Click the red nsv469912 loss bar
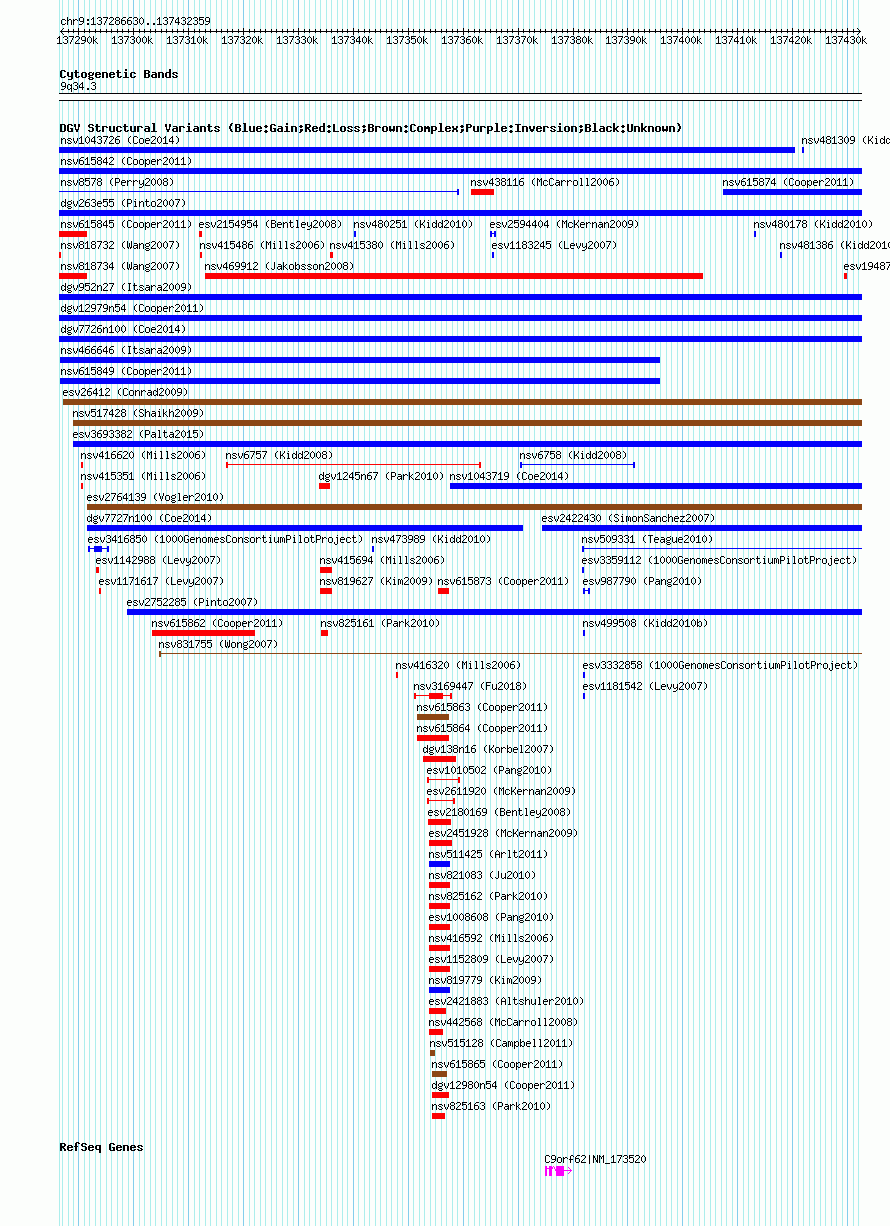 click(x=454, y=276)
